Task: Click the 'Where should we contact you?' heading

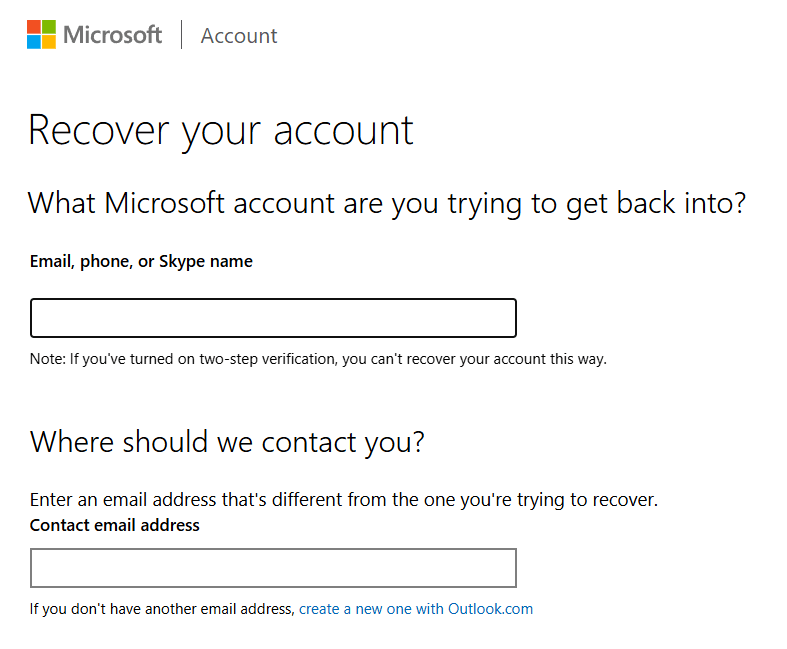Action: click(227, 443)
